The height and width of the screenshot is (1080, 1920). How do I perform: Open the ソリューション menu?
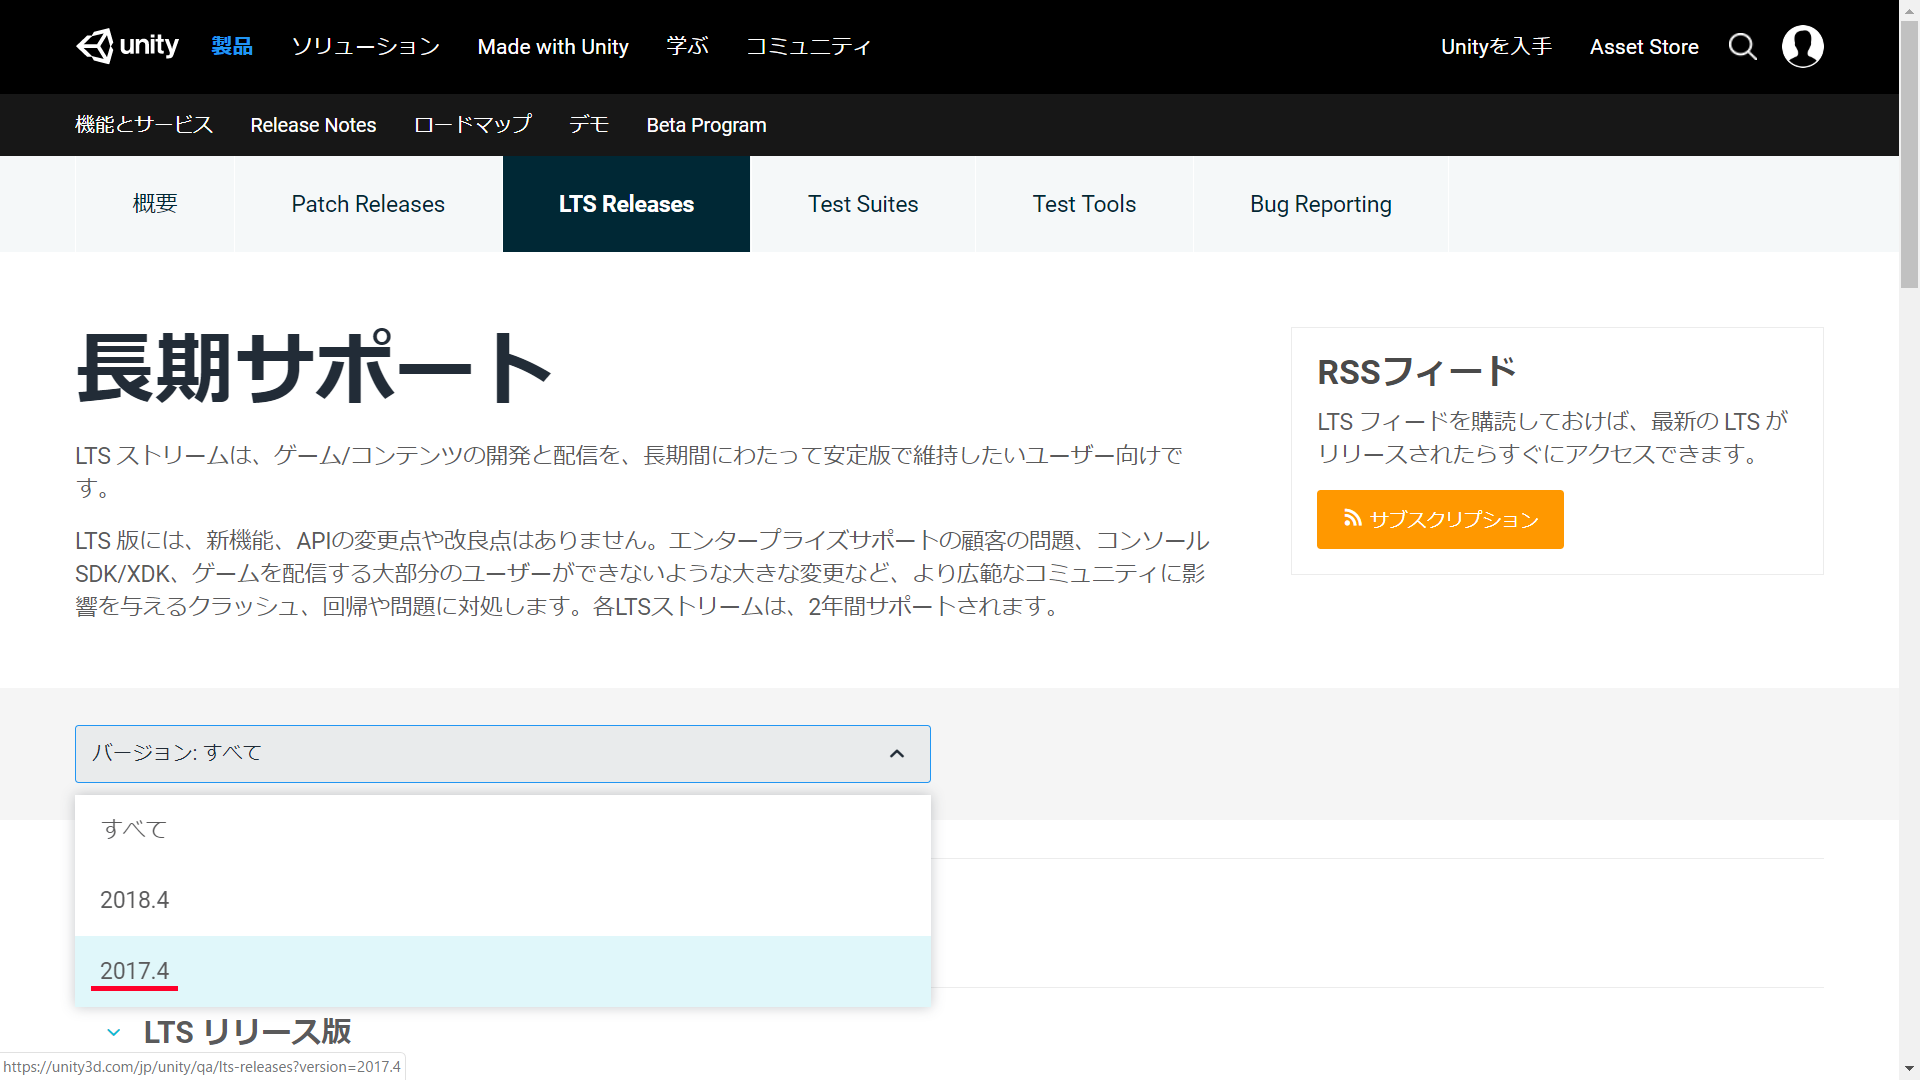pos(365,47)
